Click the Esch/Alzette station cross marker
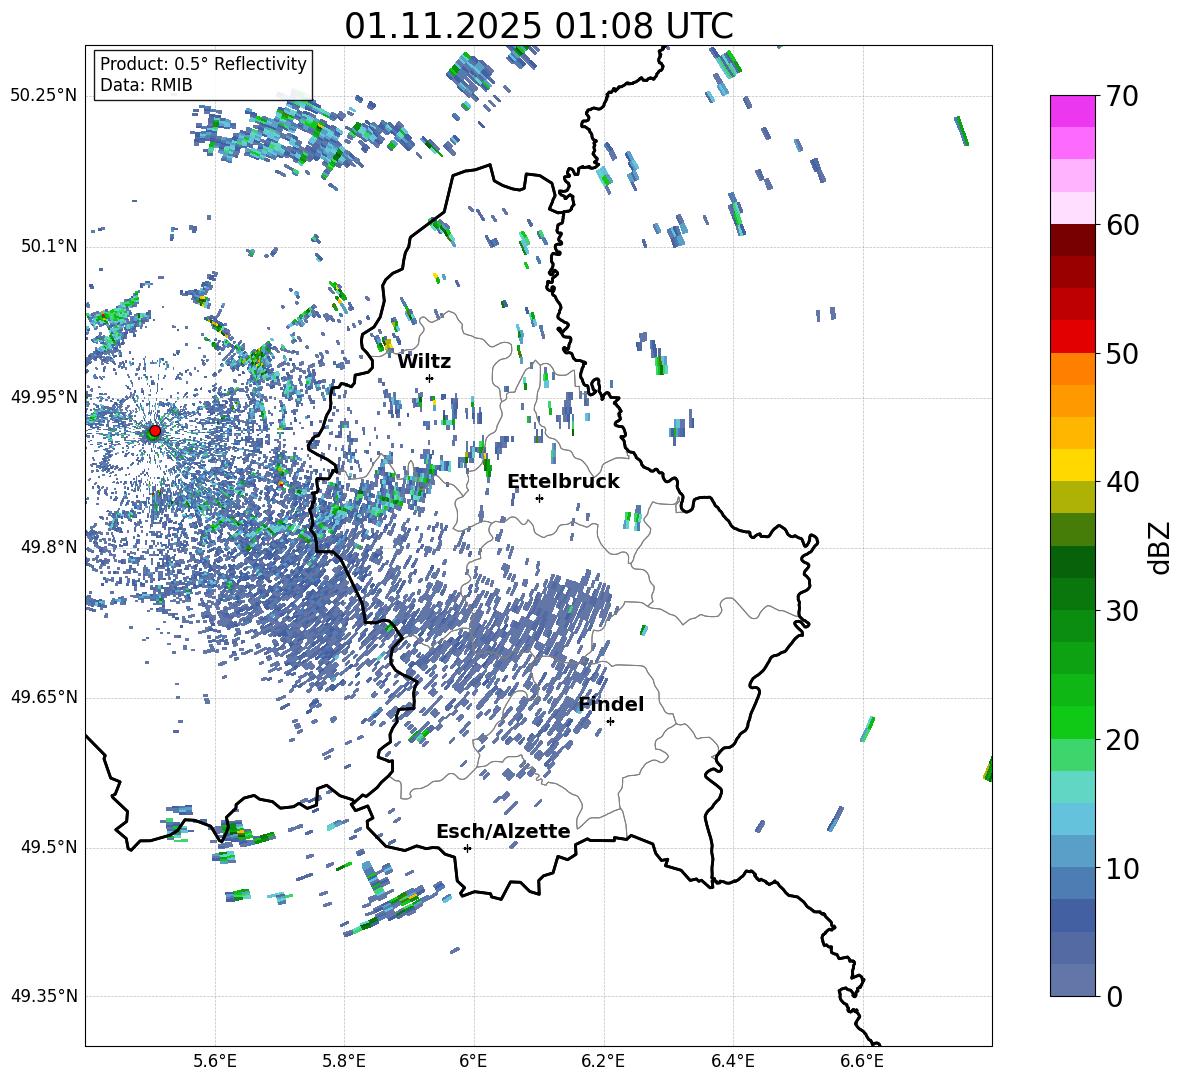Screen dimensions: 1184x1081 tap(467, 848)
